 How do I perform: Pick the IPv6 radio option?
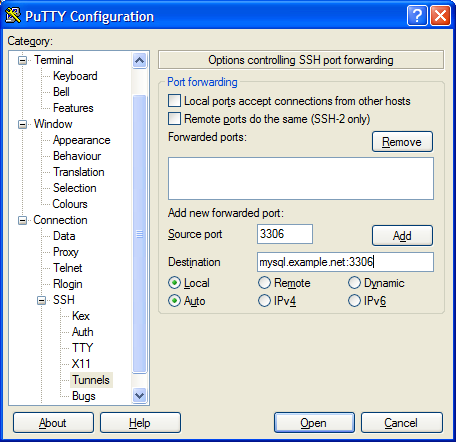coord(354,301)
